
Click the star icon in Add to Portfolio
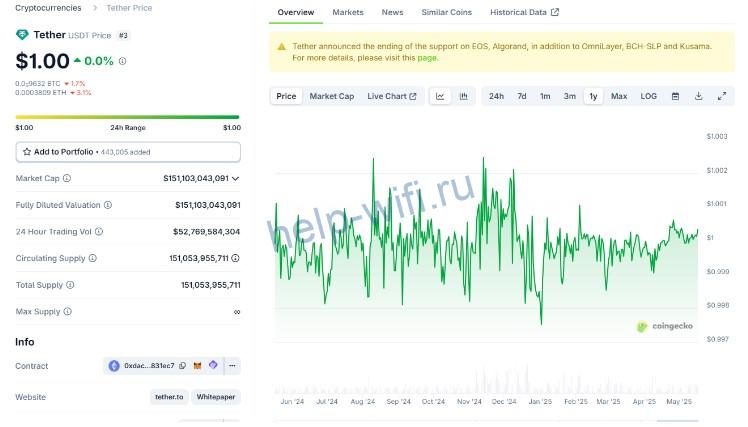pyautogui.click(x=27, y=152)
